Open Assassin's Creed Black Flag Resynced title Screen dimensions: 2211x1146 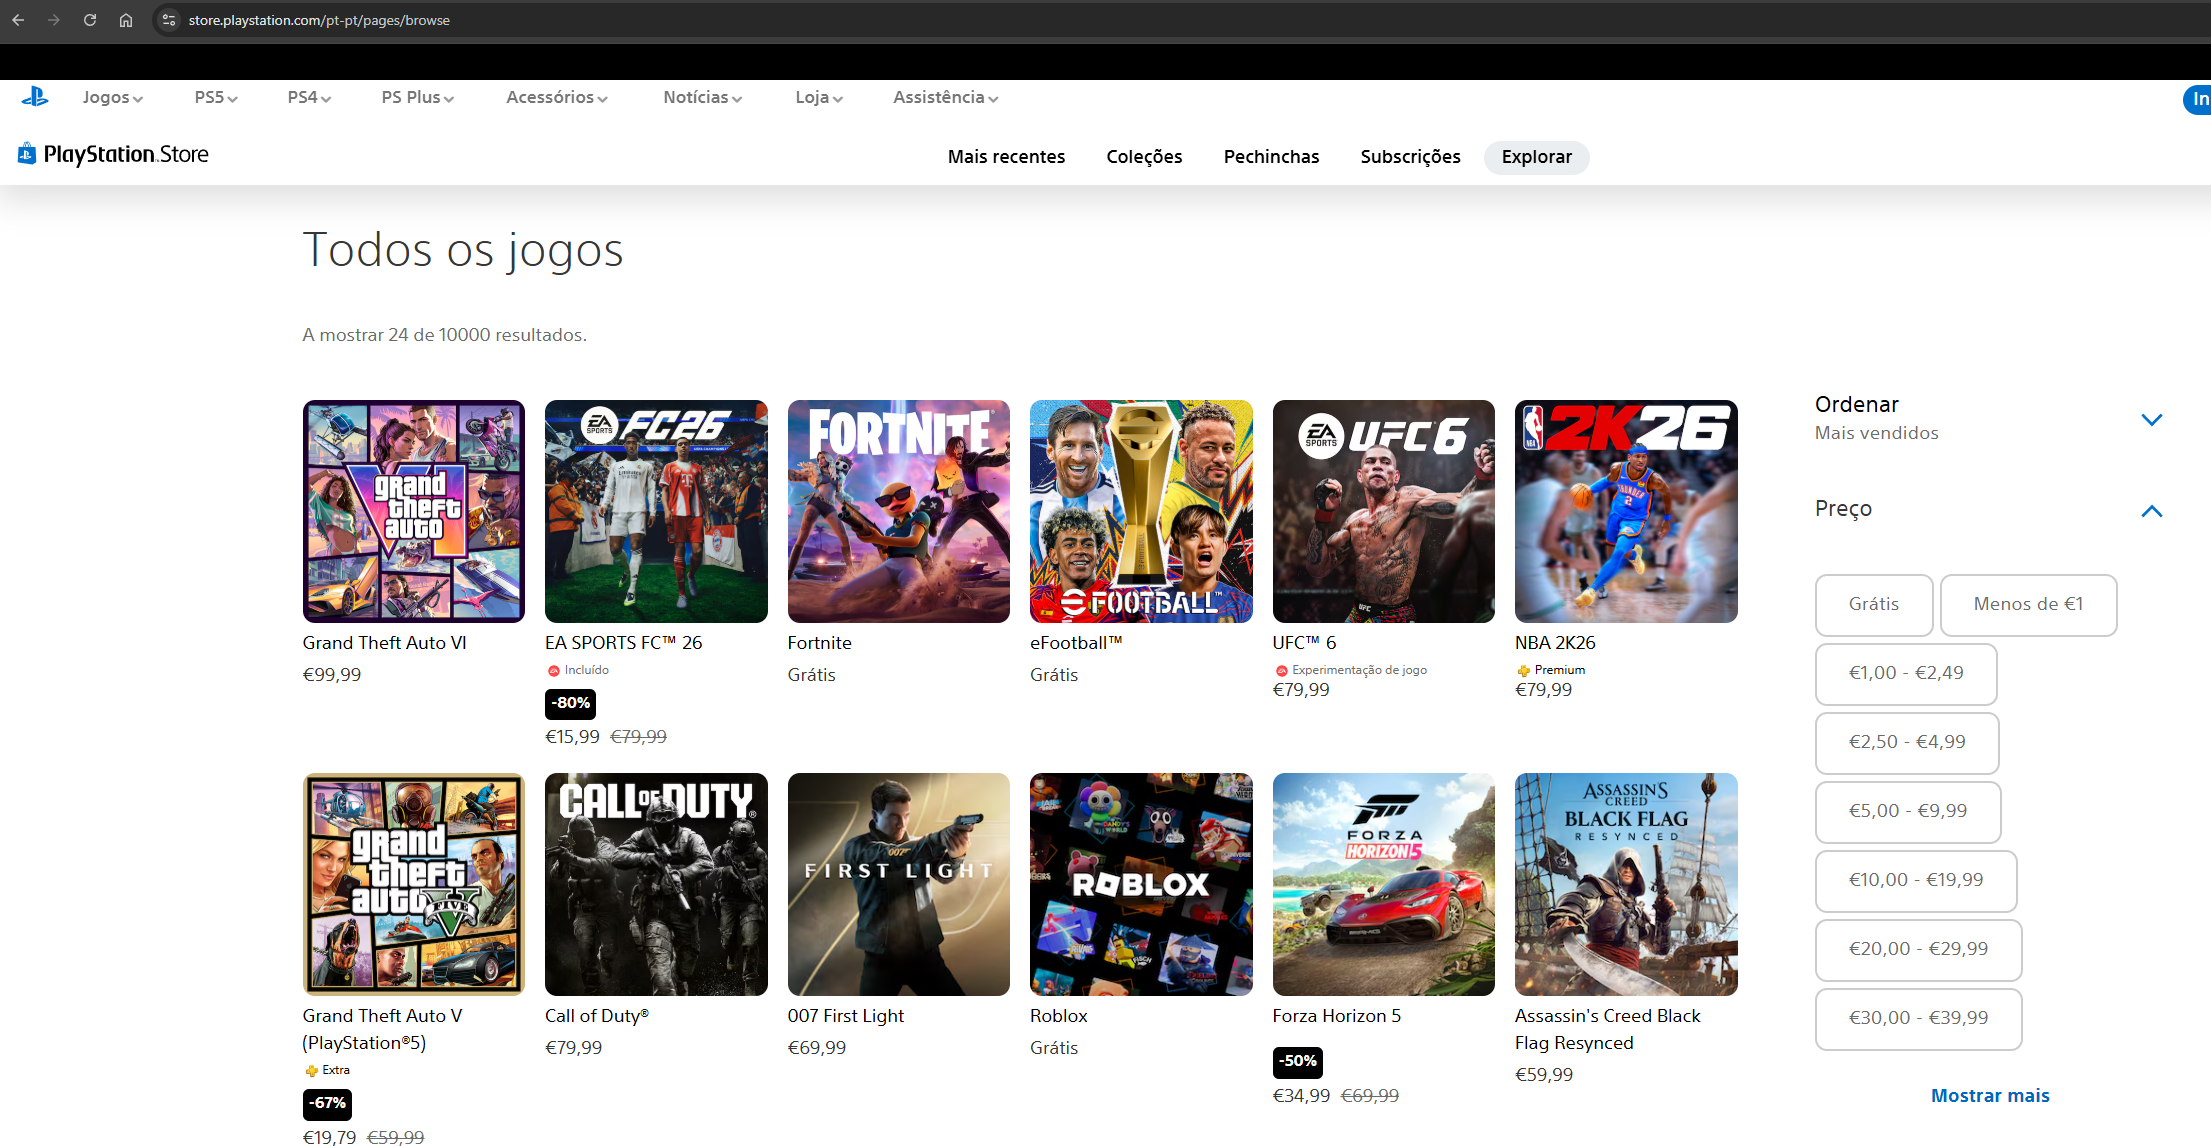tap(1607, 1029)
